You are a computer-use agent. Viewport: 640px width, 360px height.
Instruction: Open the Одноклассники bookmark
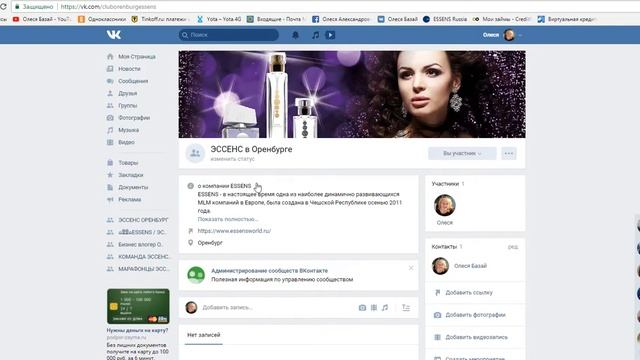point(102,19)
